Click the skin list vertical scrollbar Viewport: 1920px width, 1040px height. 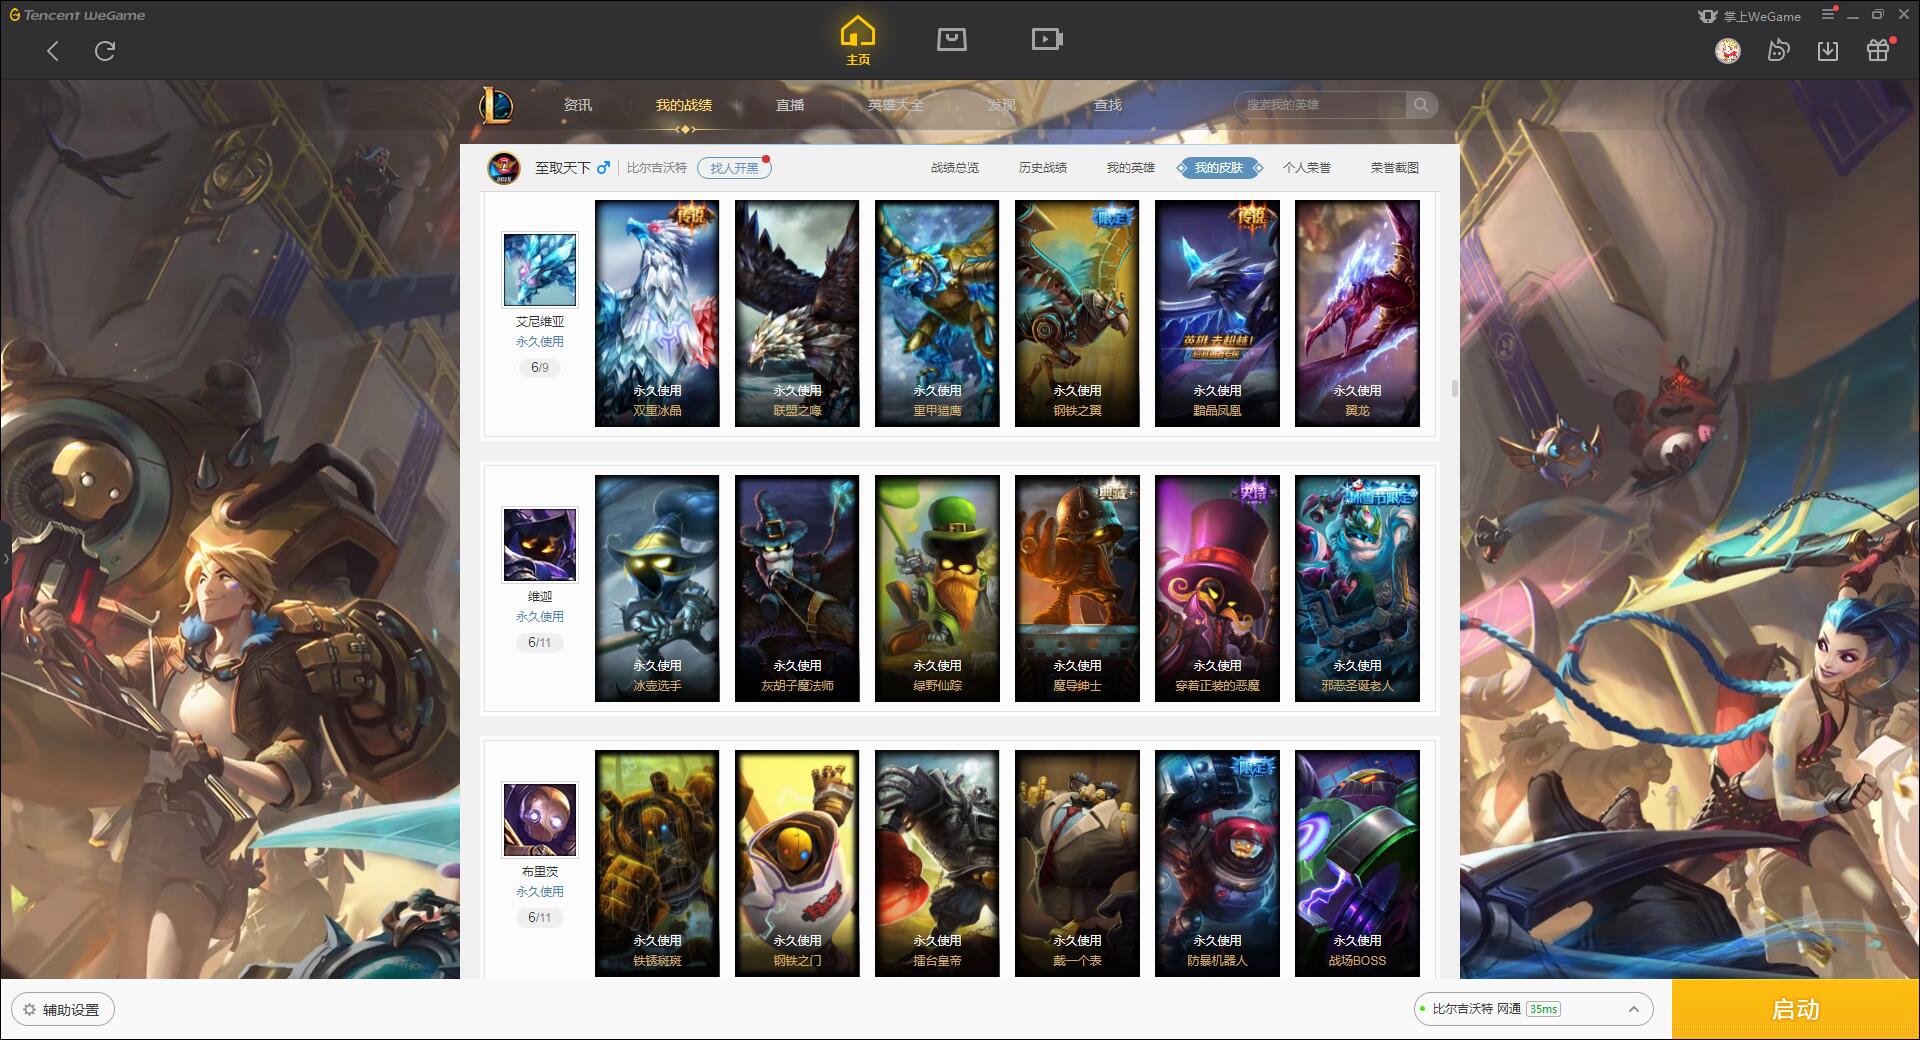tap(1454, 388)
